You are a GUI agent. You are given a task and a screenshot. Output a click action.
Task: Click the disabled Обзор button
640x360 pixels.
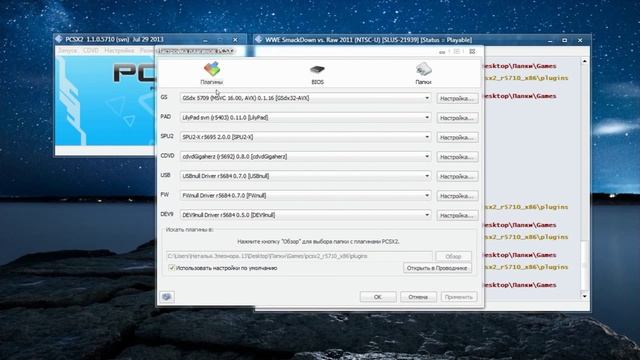pos(453,256)
